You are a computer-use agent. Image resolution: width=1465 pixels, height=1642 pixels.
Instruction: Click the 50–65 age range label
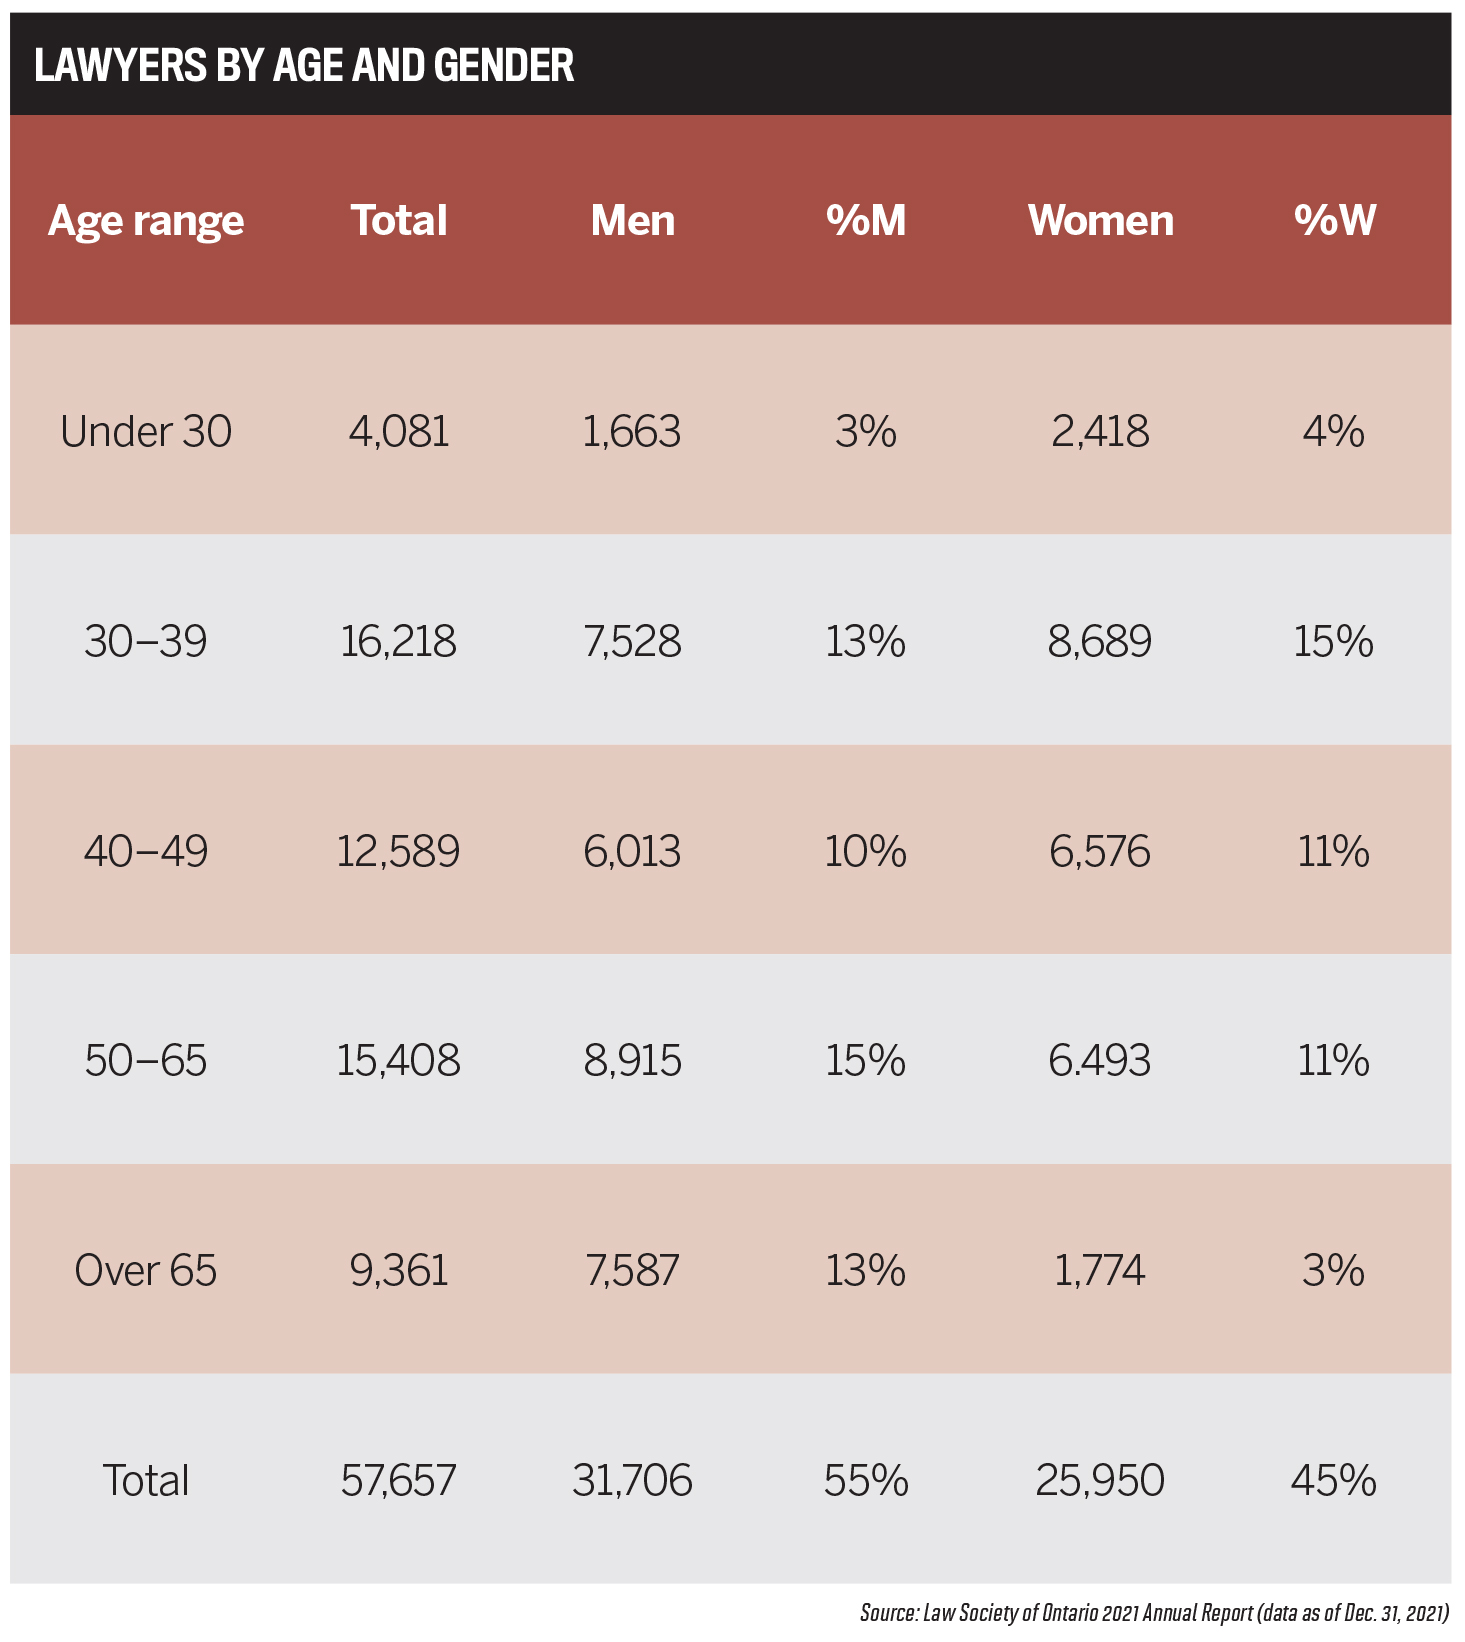point(146,1060)
